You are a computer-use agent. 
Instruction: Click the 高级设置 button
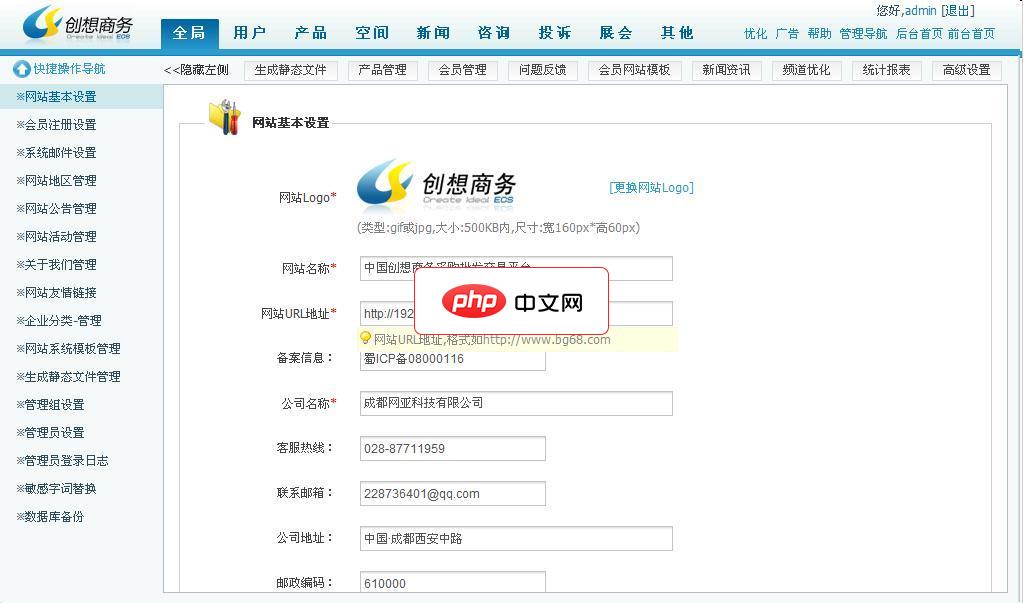967,70
